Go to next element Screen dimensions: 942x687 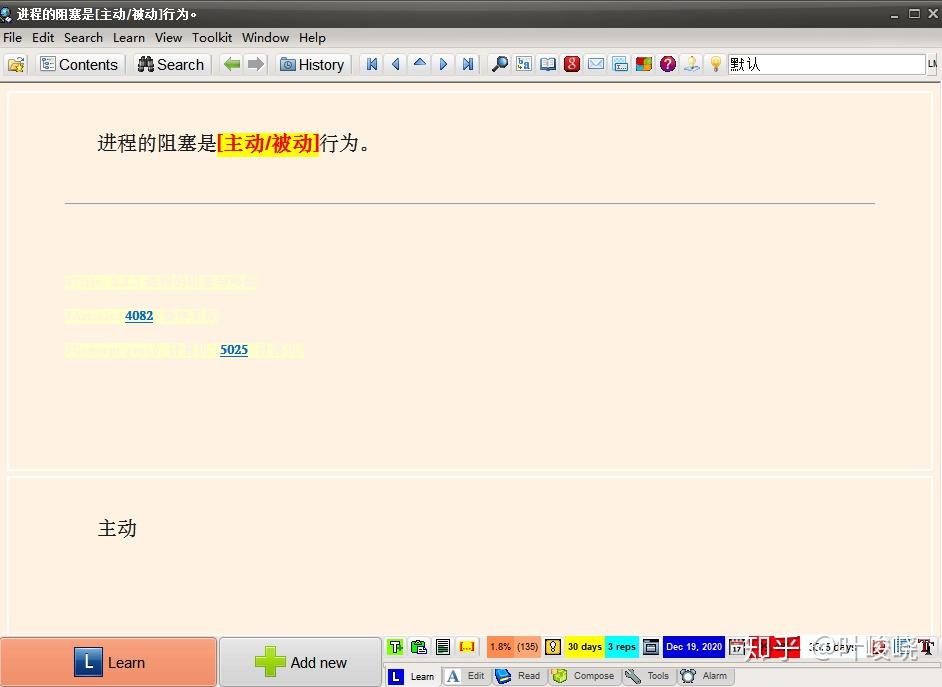pos(443,64)
